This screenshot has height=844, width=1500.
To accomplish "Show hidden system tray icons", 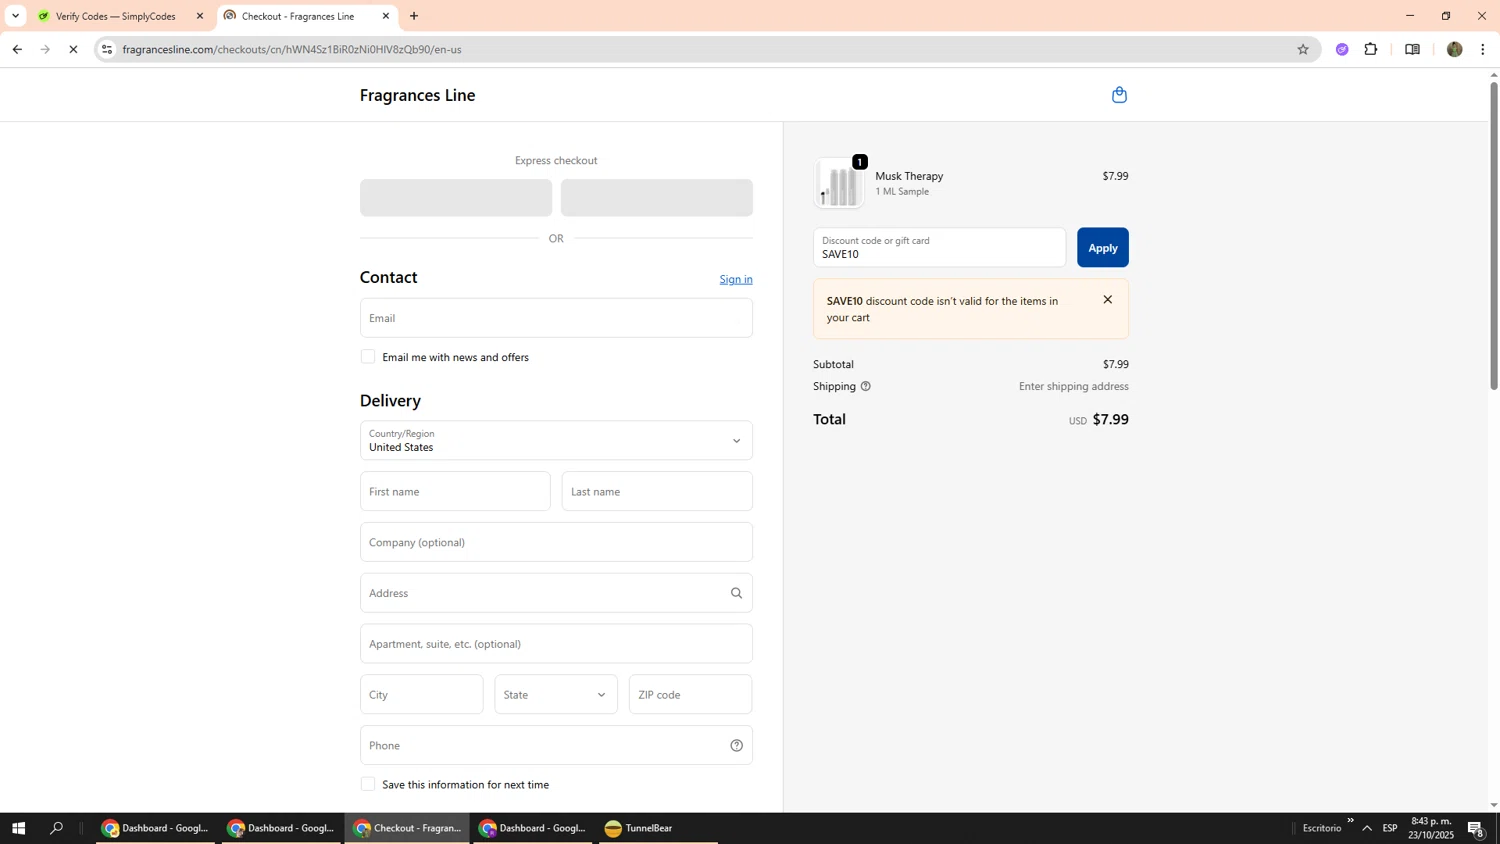I will (1367, 828).
